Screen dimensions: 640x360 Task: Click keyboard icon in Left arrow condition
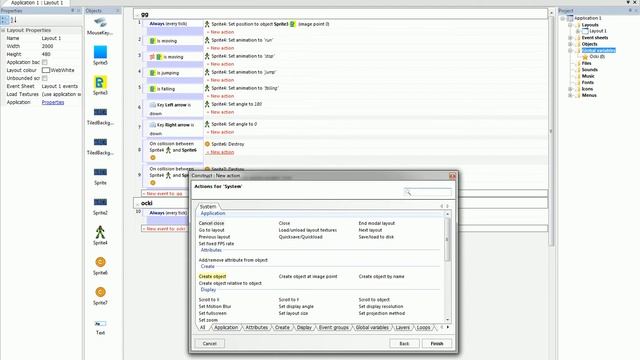[x=153, y=105]
